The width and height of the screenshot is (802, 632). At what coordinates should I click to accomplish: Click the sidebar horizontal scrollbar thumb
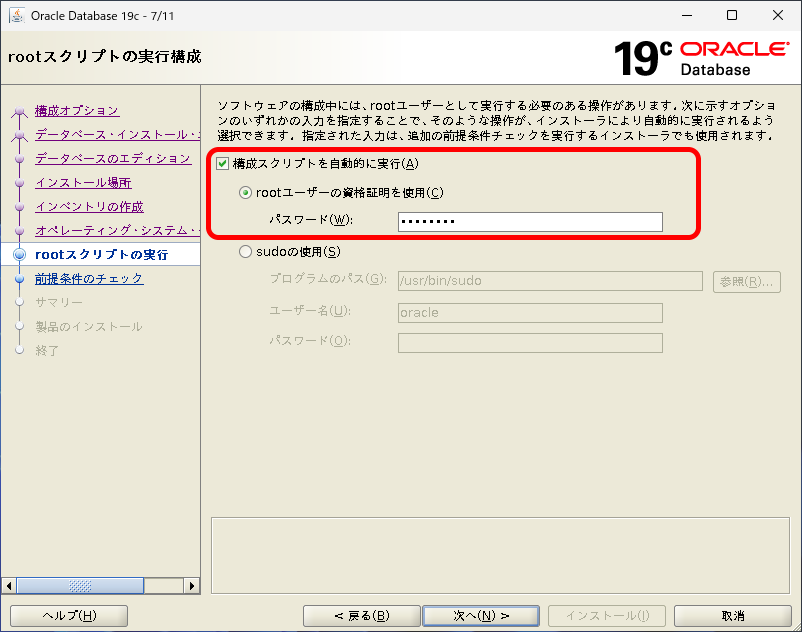(x=80, y=586)
